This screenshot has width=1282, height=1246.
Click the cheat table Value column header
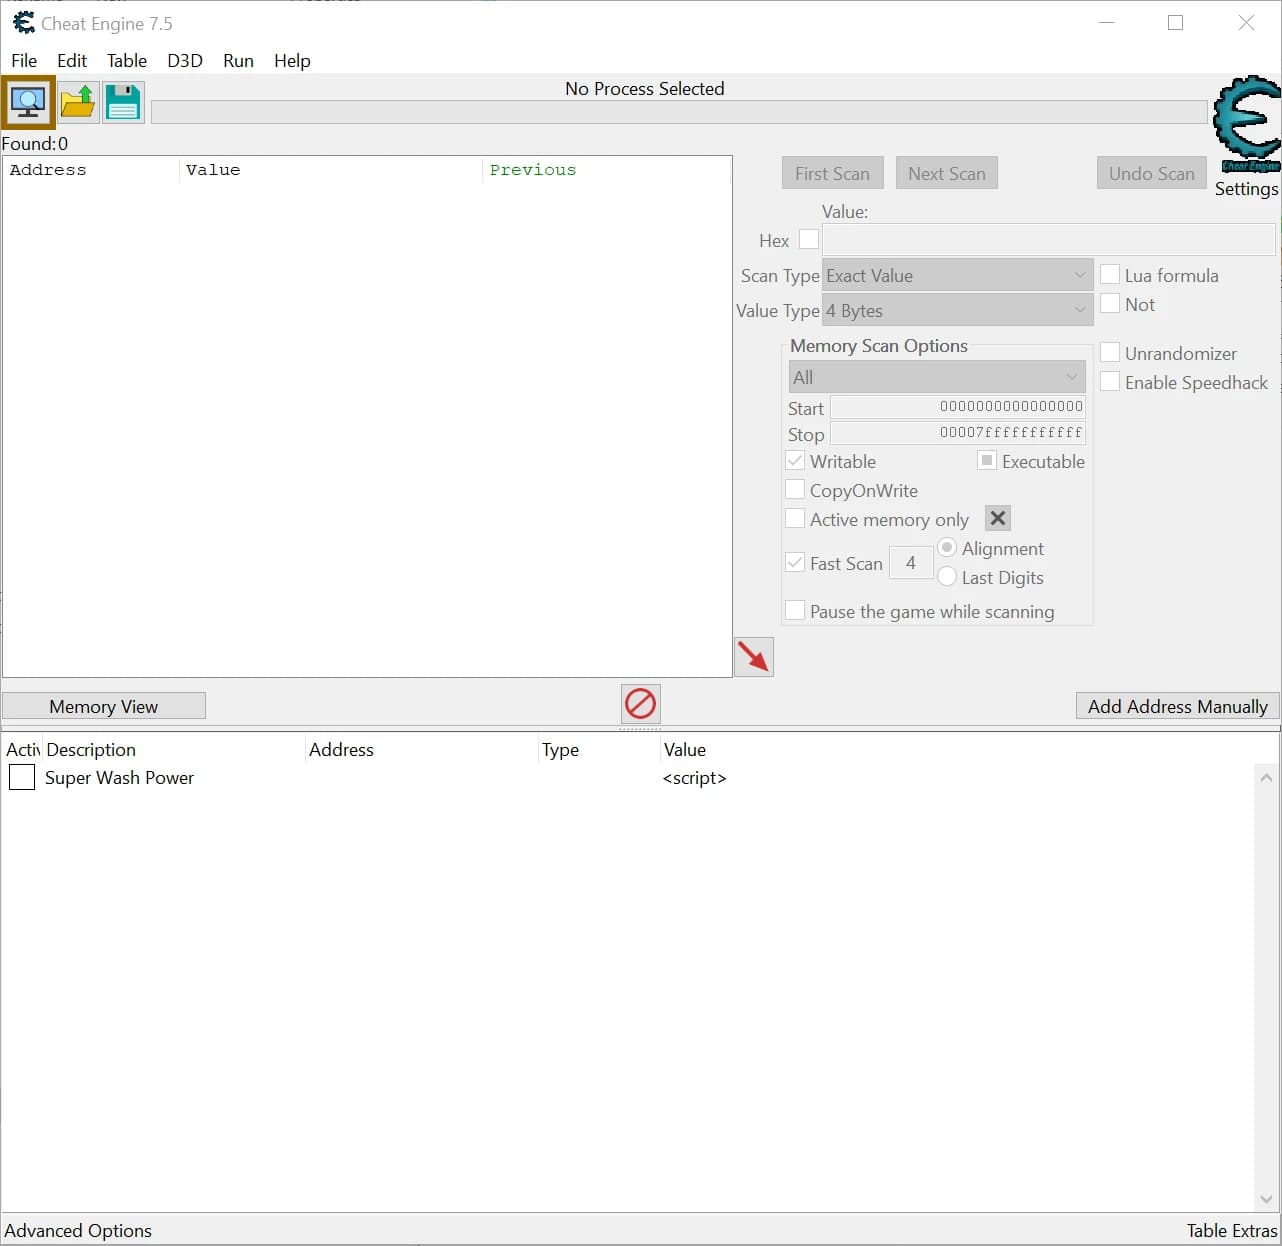tap(685, 749)
